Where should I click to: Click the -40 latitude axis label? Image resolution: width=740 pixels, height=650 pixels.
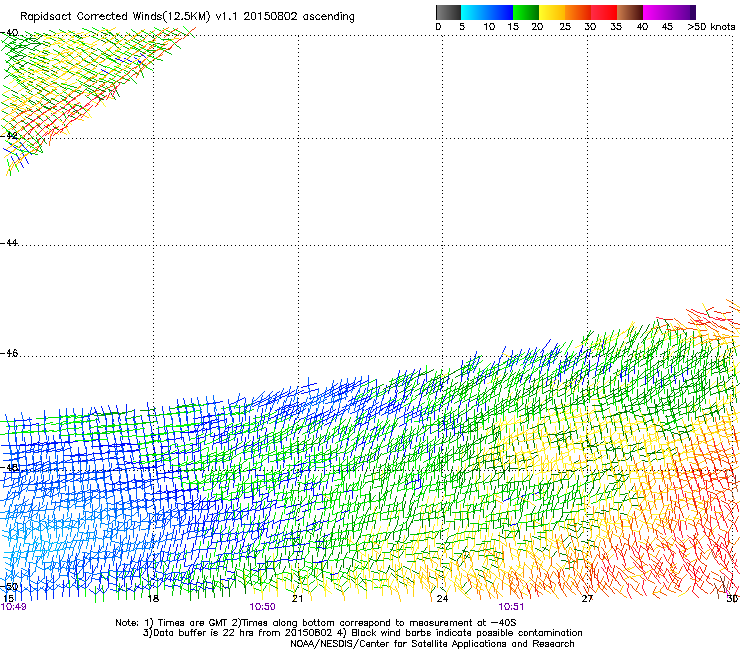[x=9, y=33]
